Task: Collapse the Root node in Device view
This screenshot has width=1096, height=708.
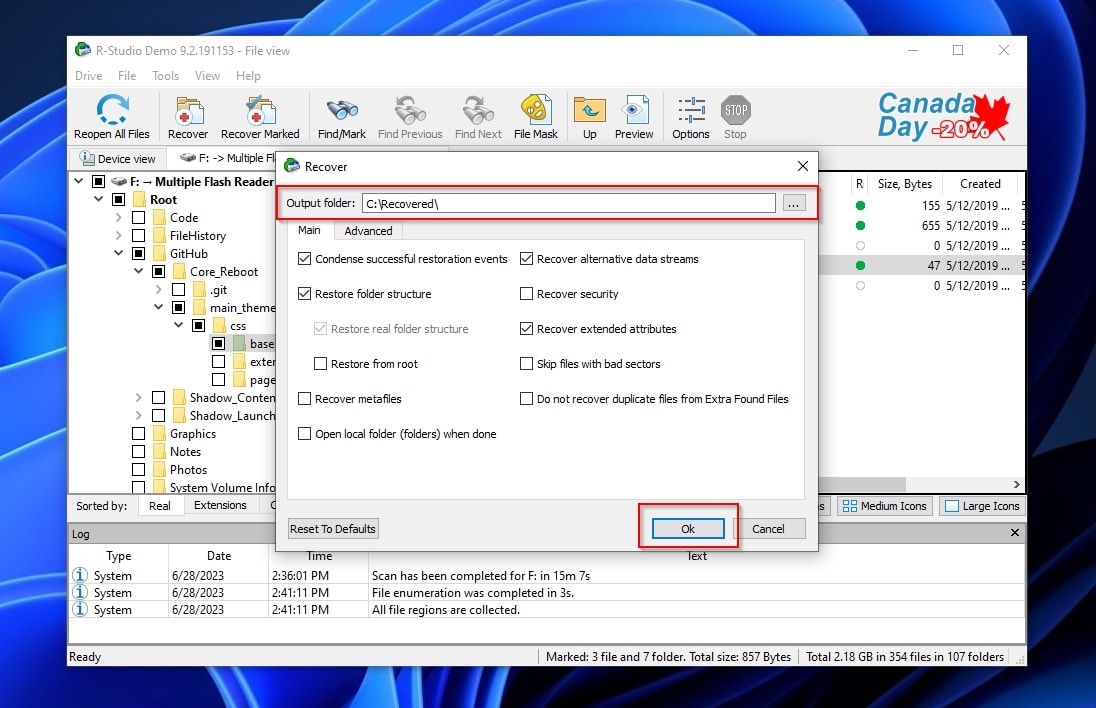Action: pos(97,199)
